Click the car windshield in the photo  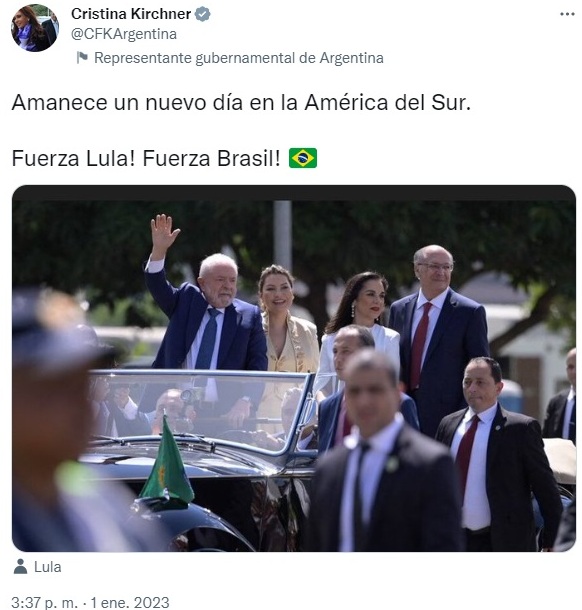[x=202, y=410]
